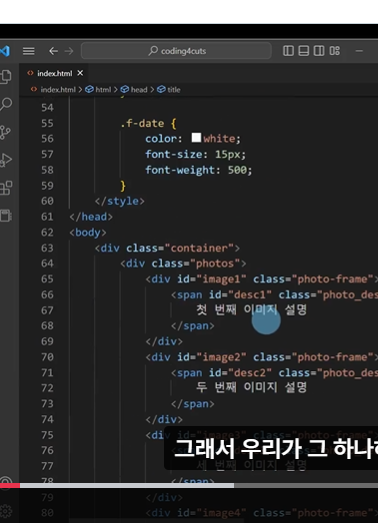Screen dimensions: 378x529
Task: Open the panel icon below Extensions
Action: (x=6, y=216)
